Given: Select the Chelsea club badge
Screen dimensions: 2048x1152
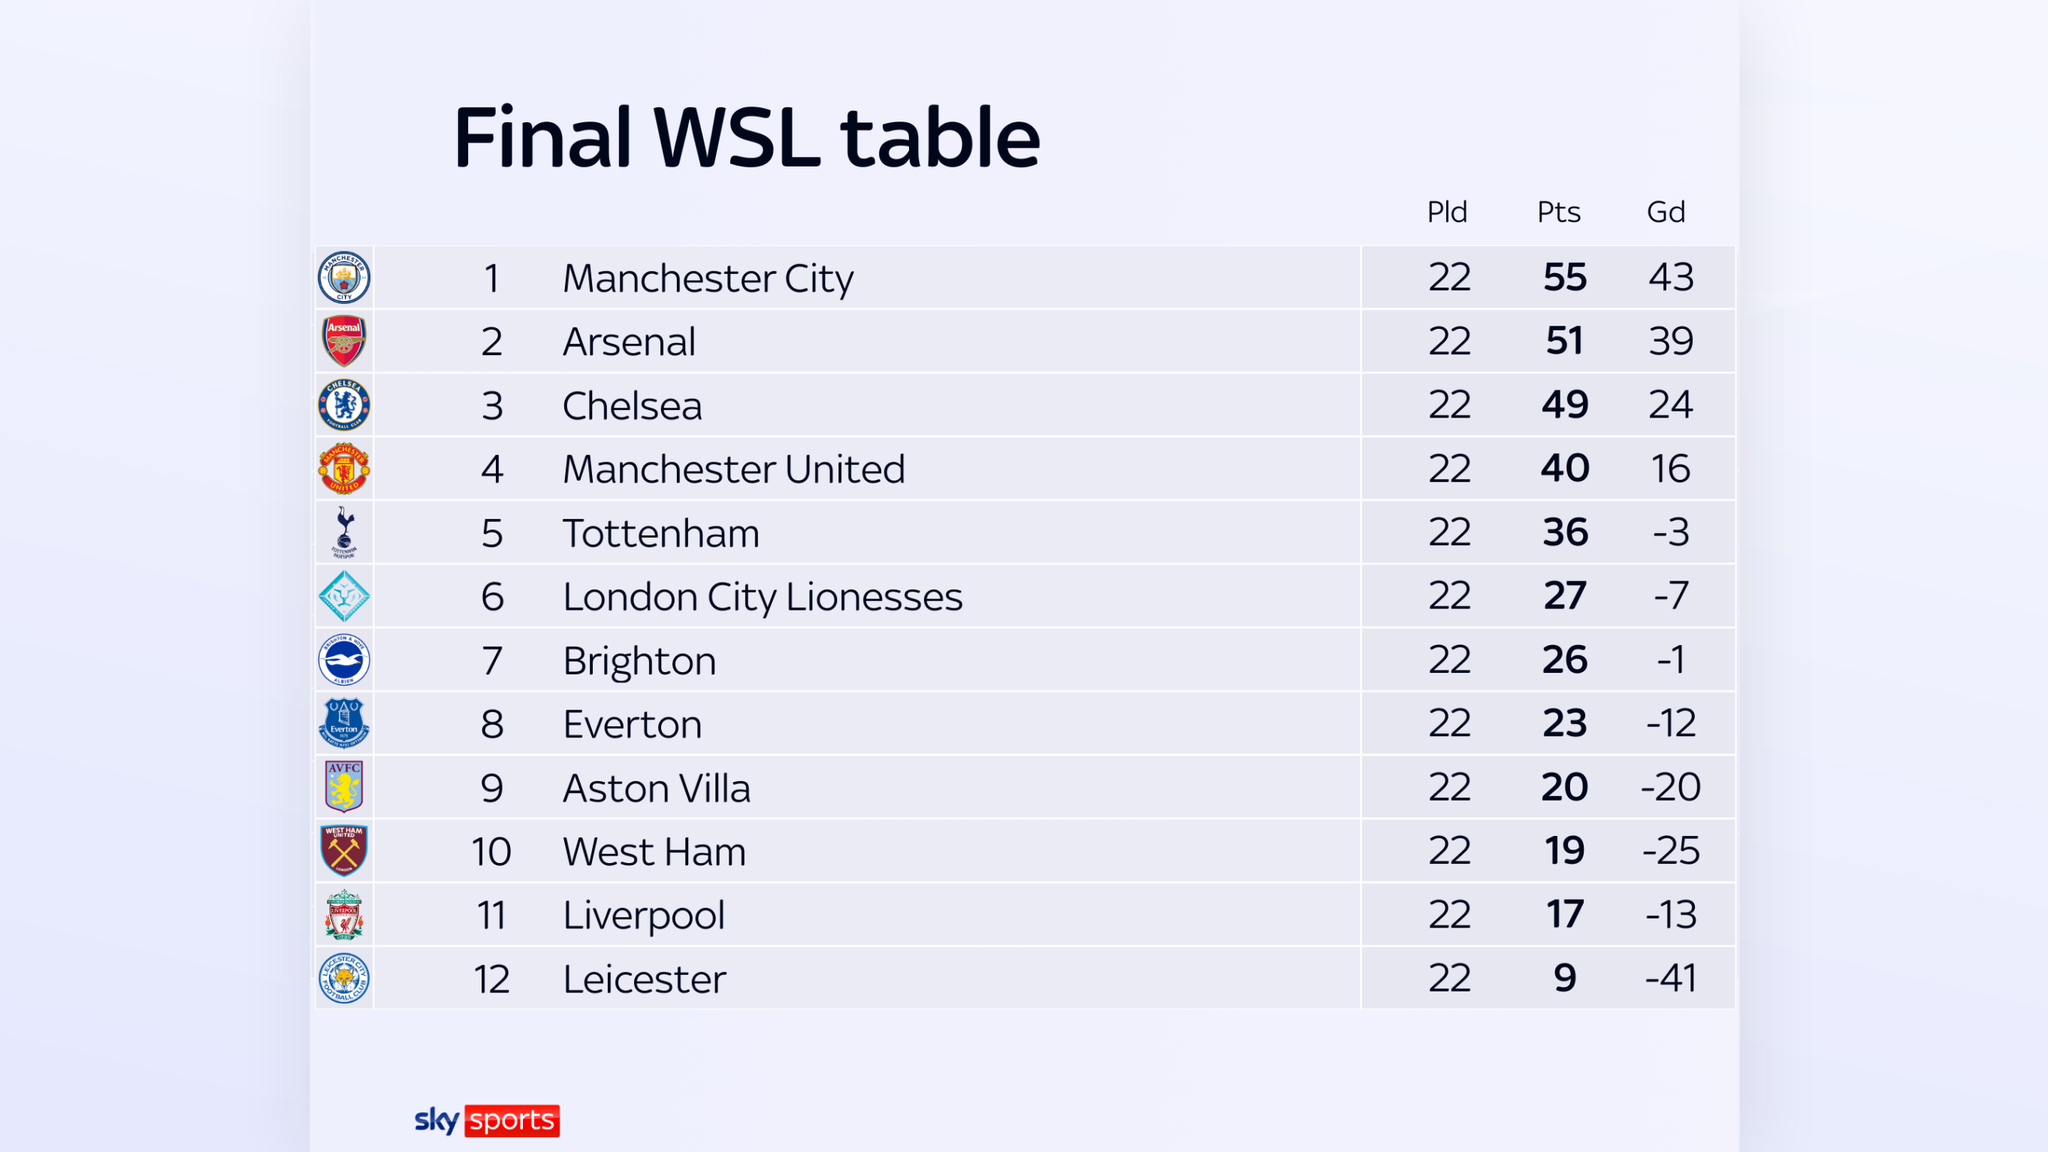Looking at the screenshot, I should [344, 405].
